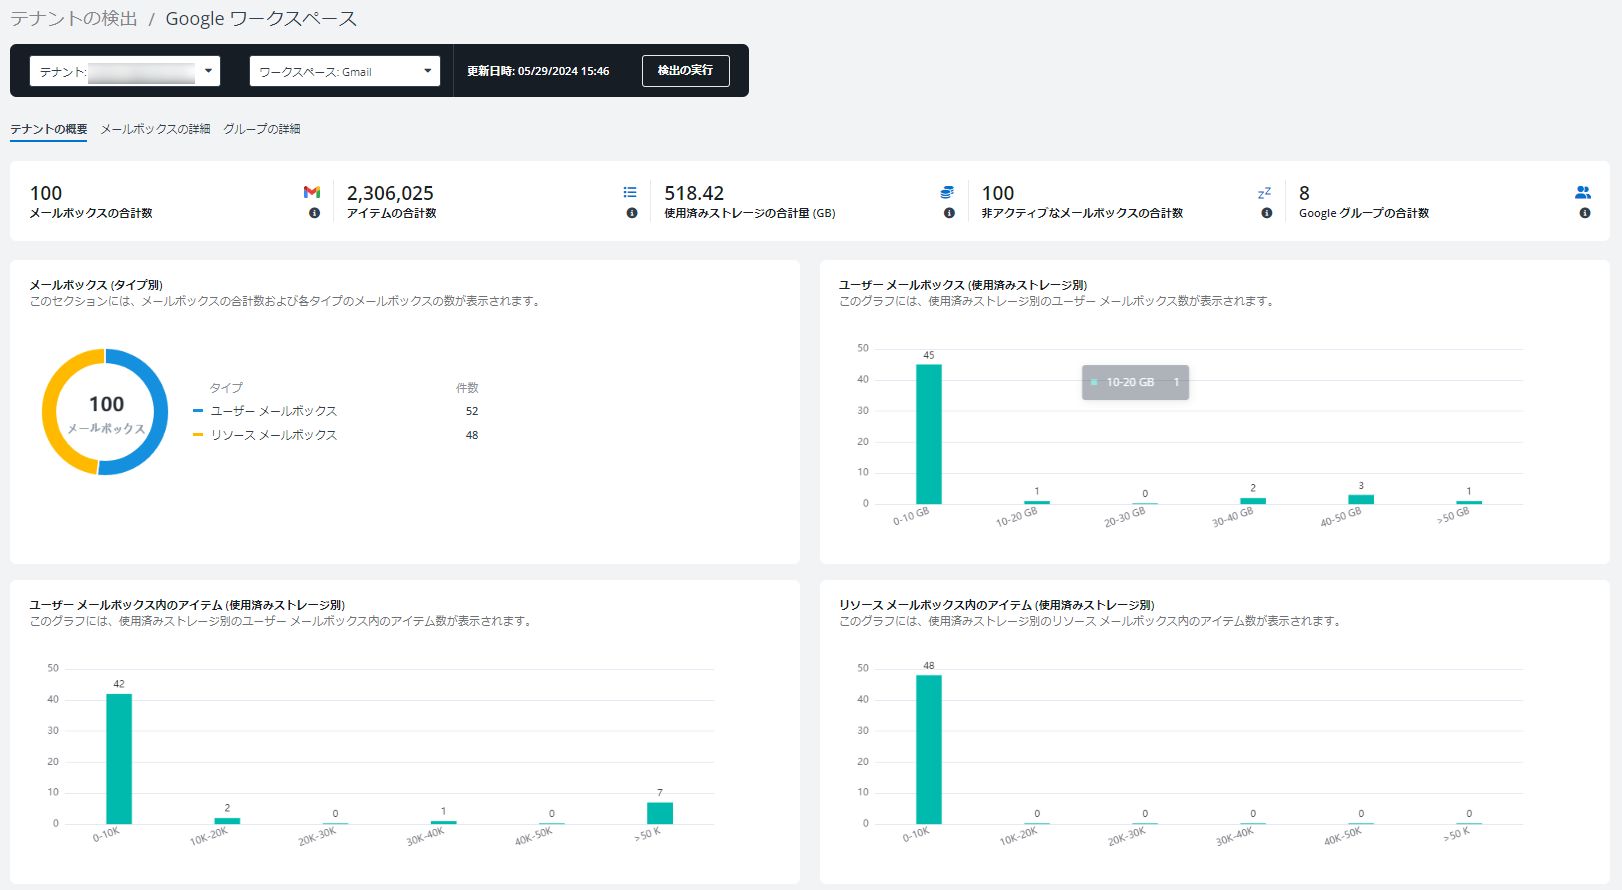1622x890 pixels.
Task: Click the 更新日時 timestamp text
Action: point(538,71)
